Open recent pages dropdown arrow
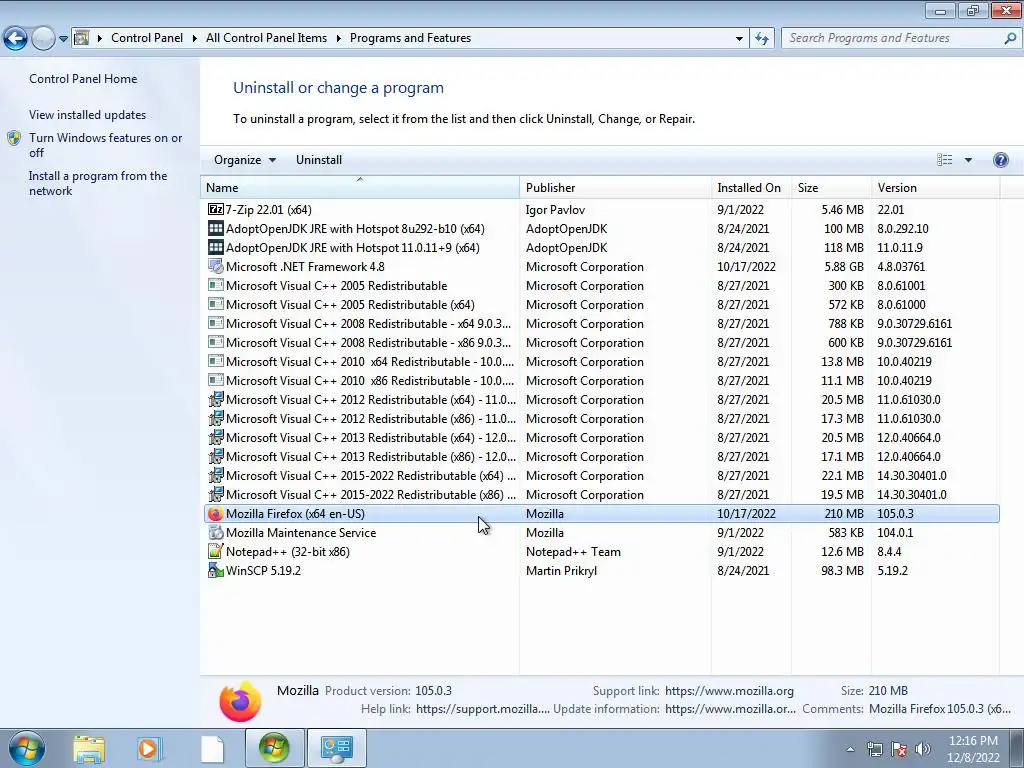 [63, 39]
